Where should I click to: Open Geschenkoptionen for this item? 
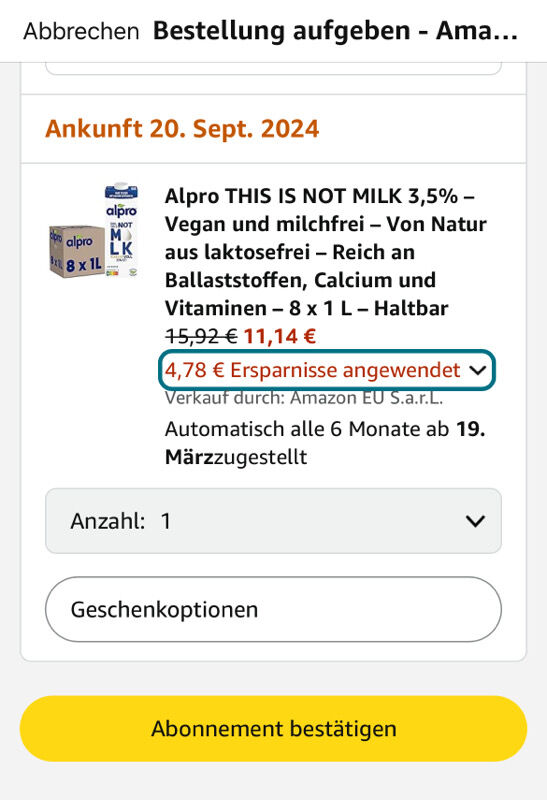point(274,609)
